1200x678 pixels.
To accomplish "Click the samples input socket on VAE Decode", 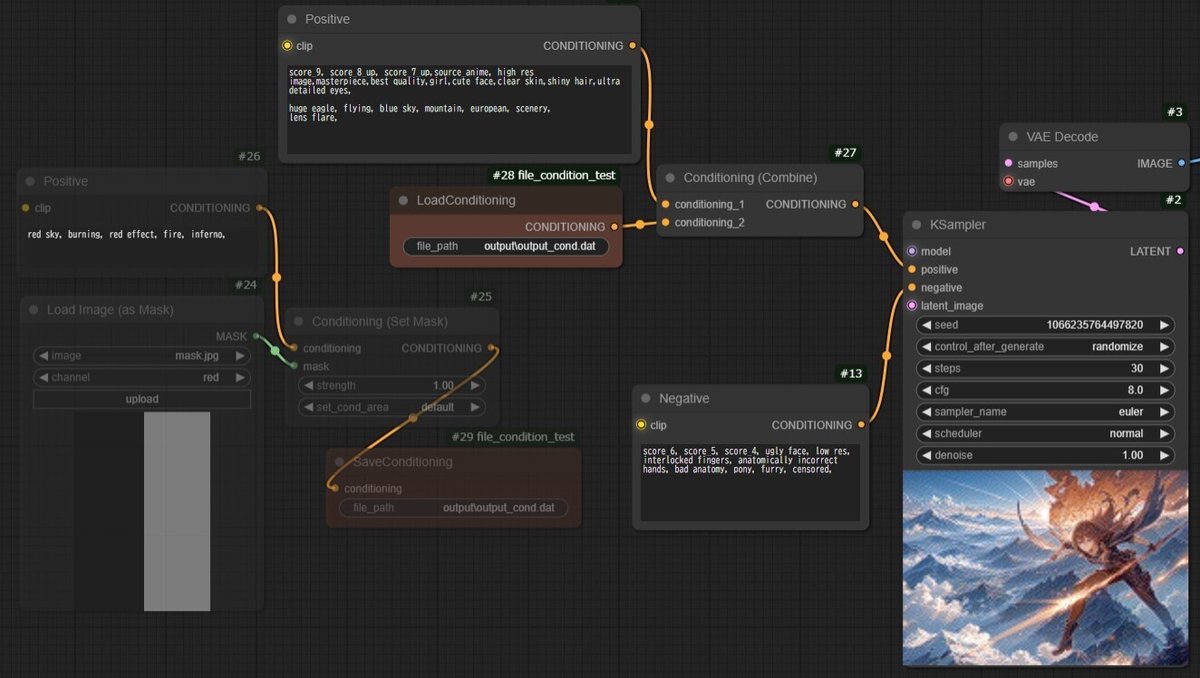I will click(x=1010, y=163).
